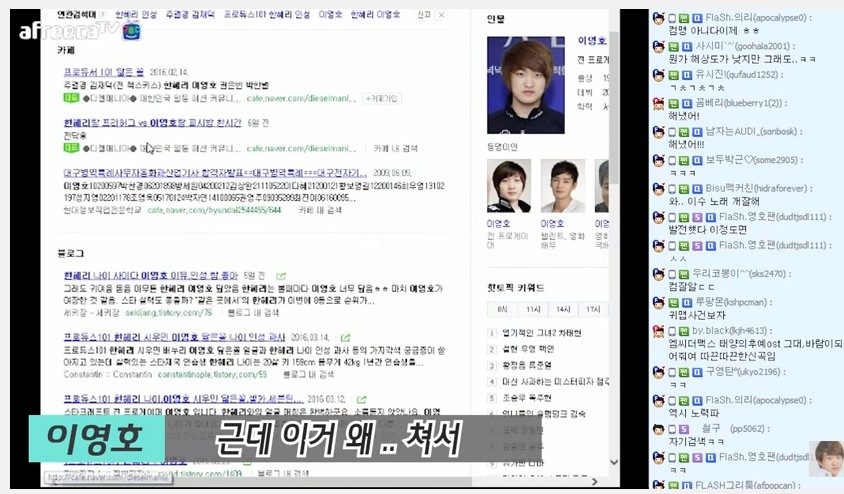Open related search term 프로듀스101 한혜리 인성
Image resolution: width=844 pixels, height=494 pixels.
click(266, 15)
